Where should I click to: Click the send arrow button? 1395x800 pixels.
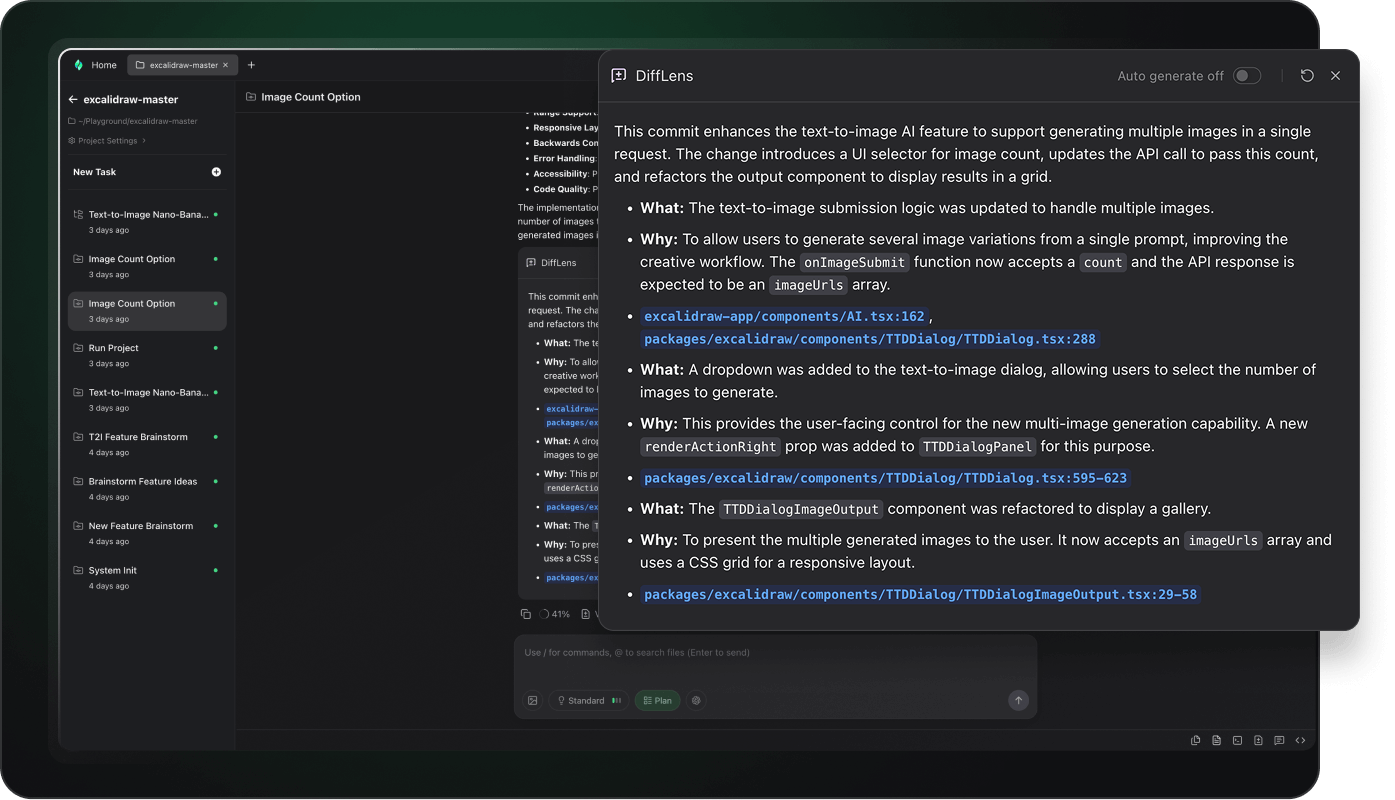point(1018,701)
